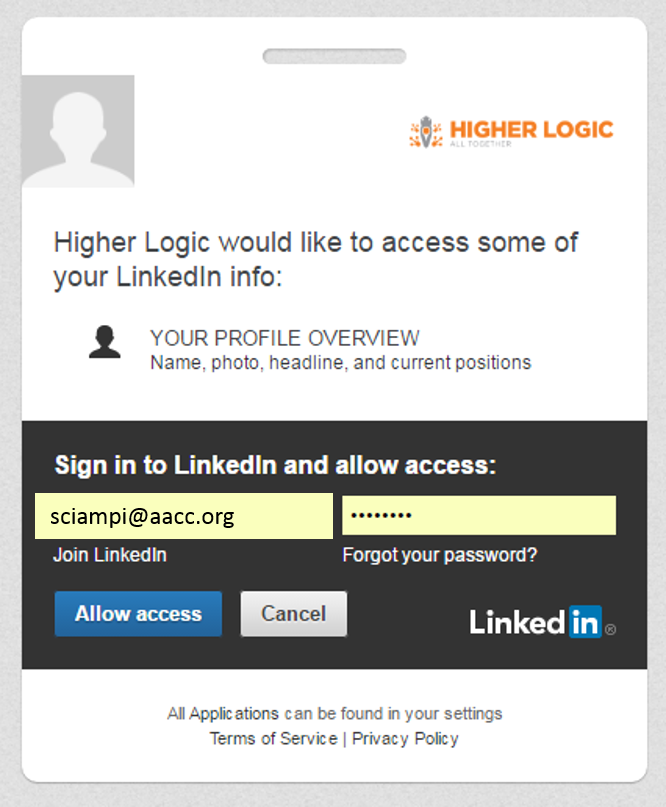This screenshot has width=666, height=807.
Task: Open the Terms of Service link
Action: pos(273,738)
